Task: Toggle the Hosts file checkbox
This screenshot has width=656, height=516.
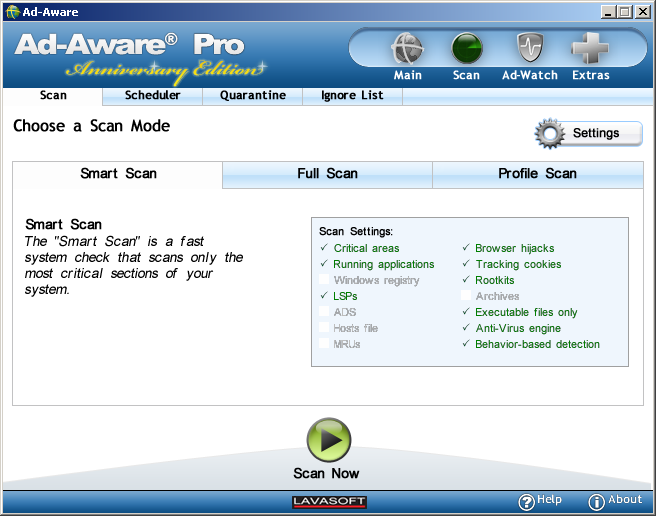Action: click(x=324, y=328)
